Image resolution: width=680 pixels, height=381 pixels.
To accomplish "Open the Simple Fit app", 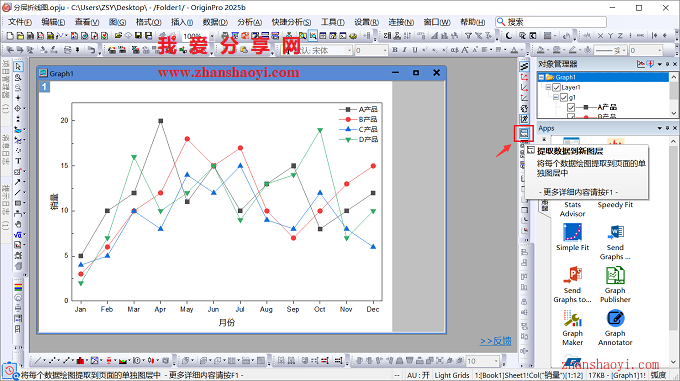I will pos(572,237).
